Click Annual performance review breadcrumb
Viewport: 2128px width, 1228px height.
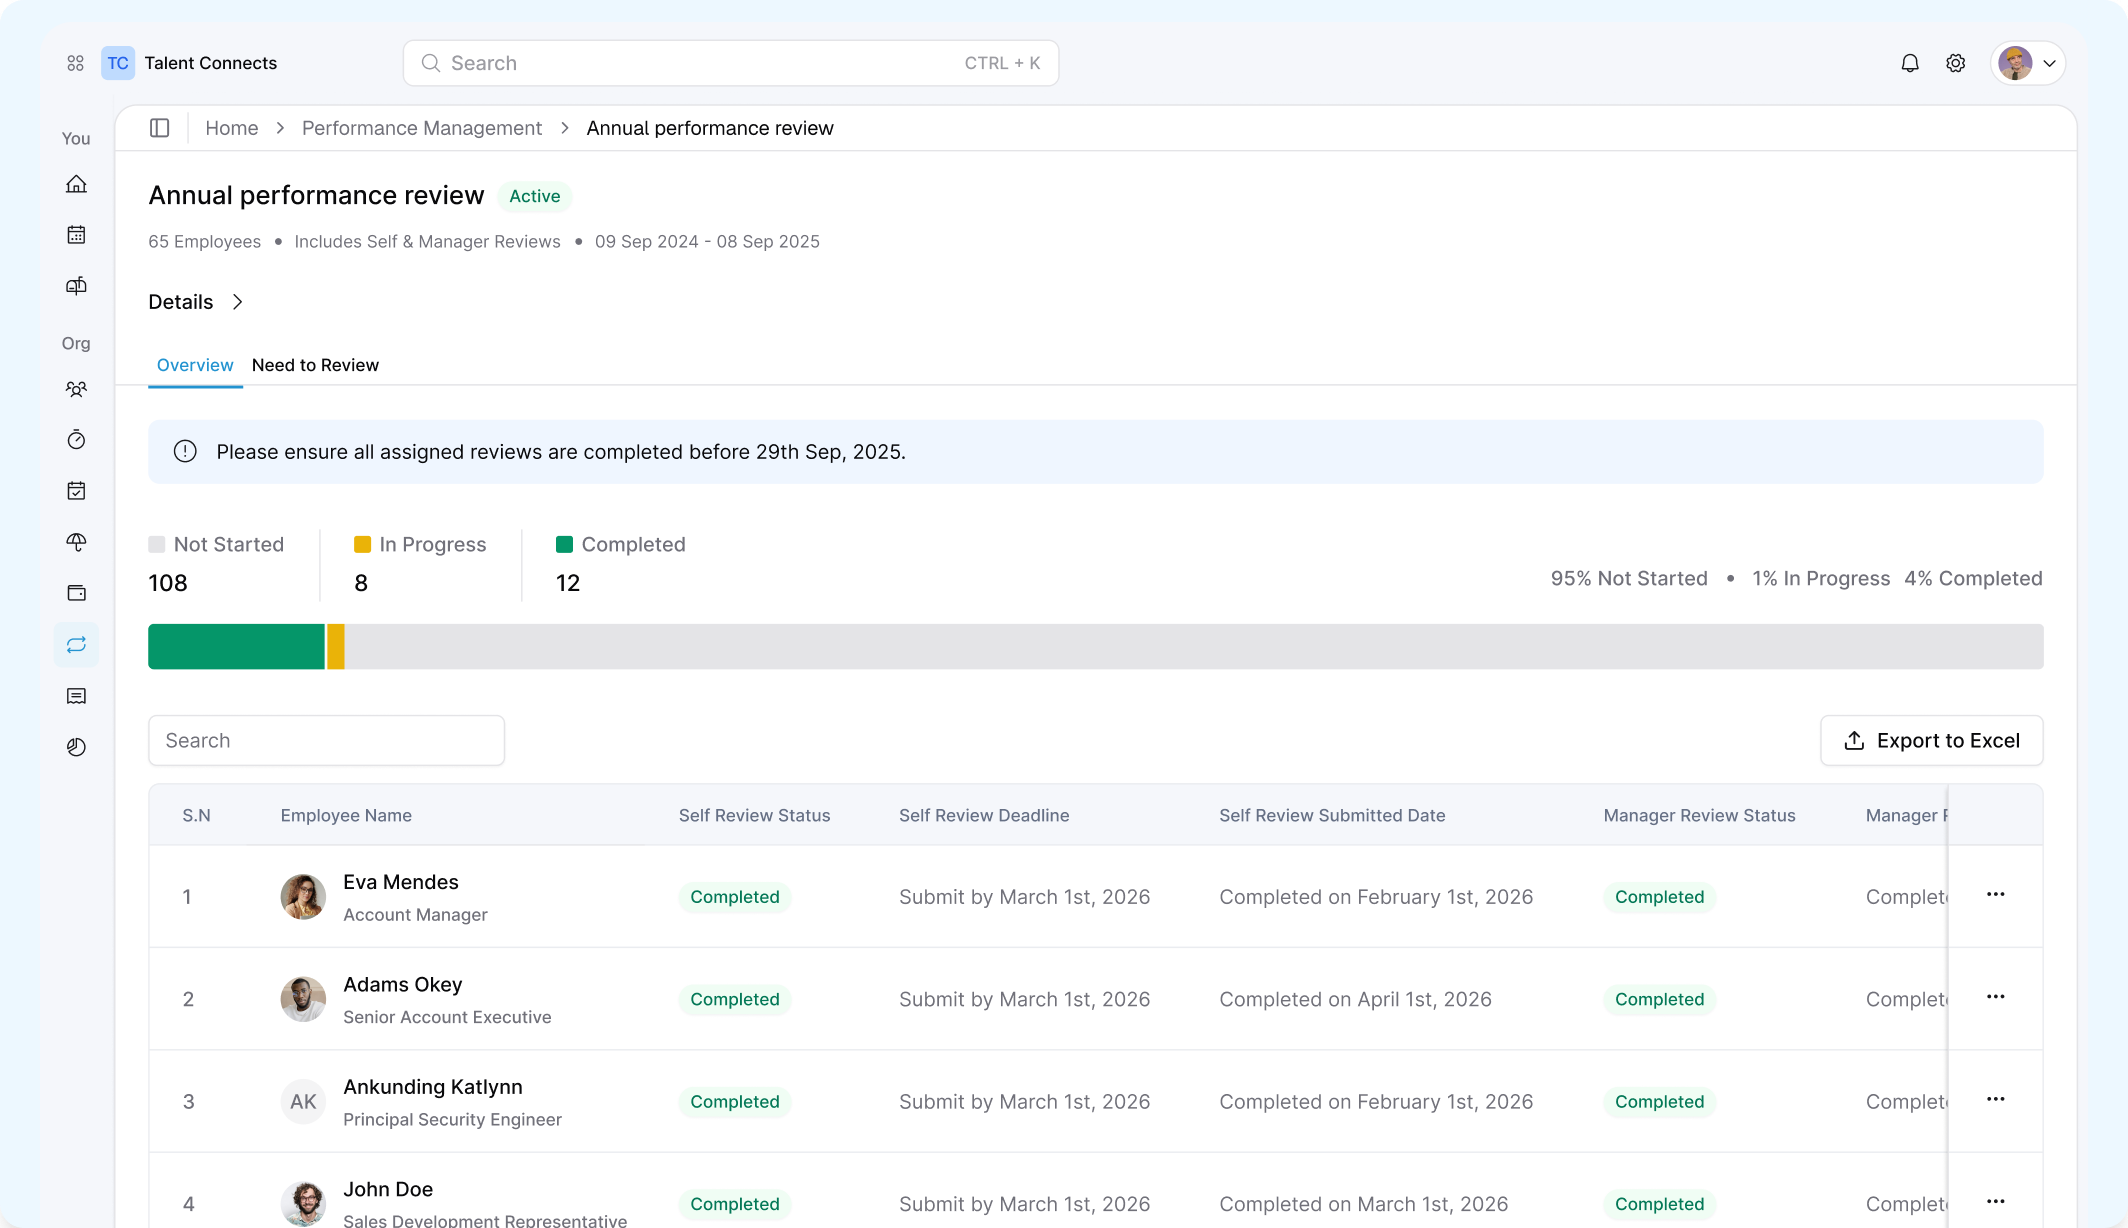710,128
